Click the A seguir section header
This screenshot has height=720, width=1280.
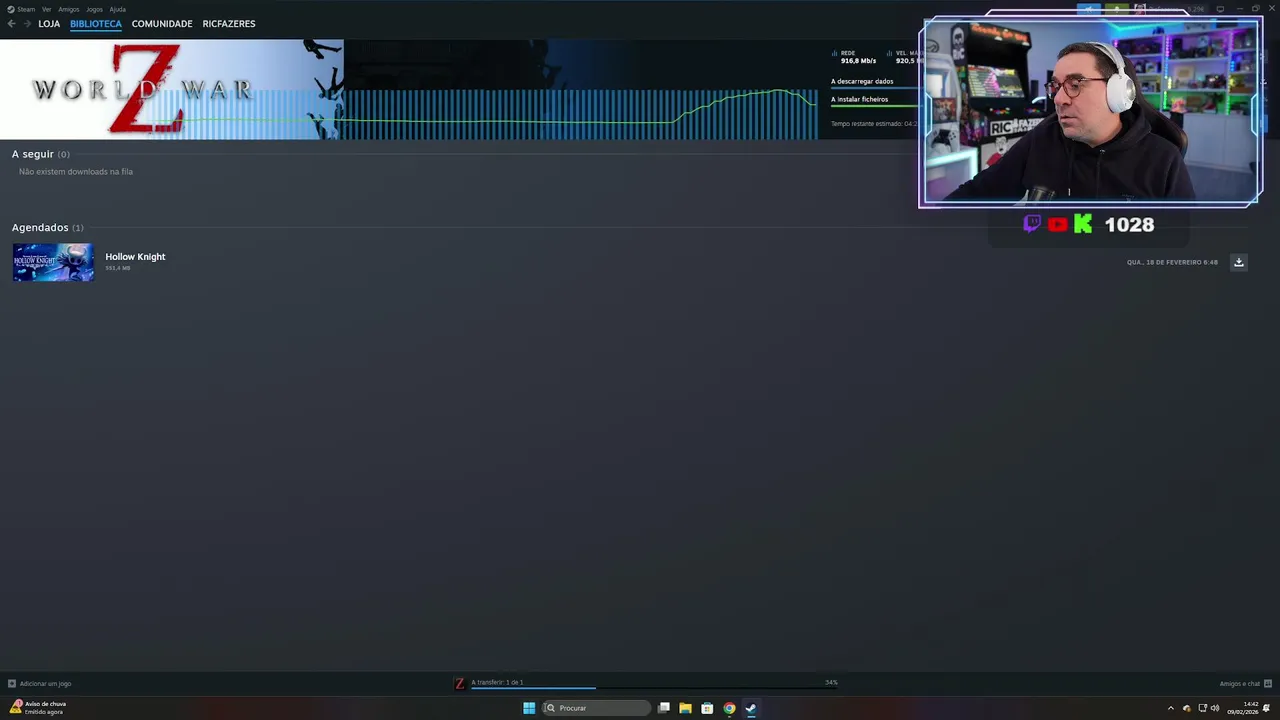click(x=41, y=154)
